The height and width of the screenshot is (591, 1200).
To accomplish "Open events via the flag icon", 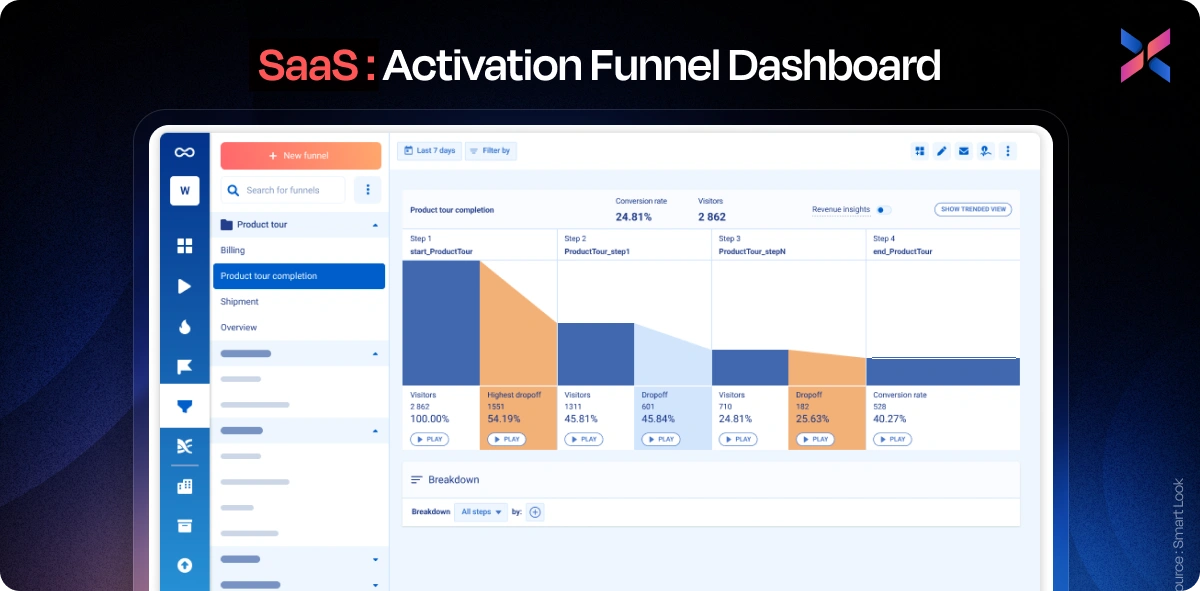I will coord(184,366).
